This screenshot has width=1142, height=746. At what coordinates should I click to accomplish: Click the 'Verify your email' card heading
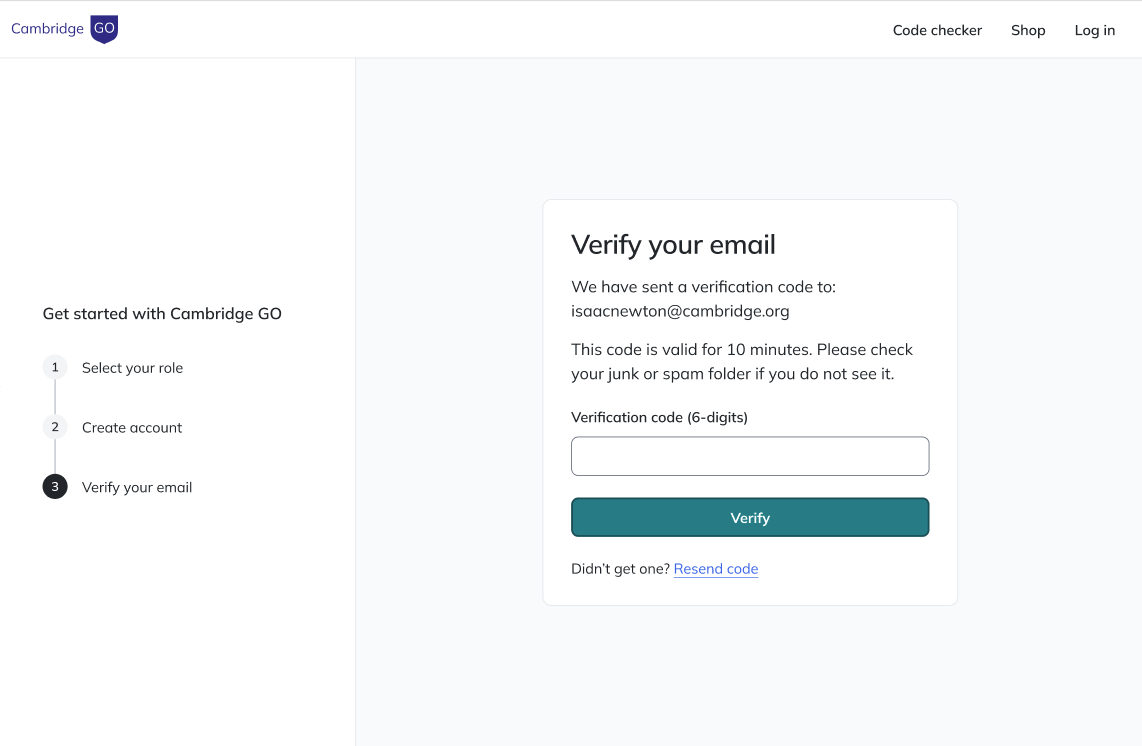point(673,245)
